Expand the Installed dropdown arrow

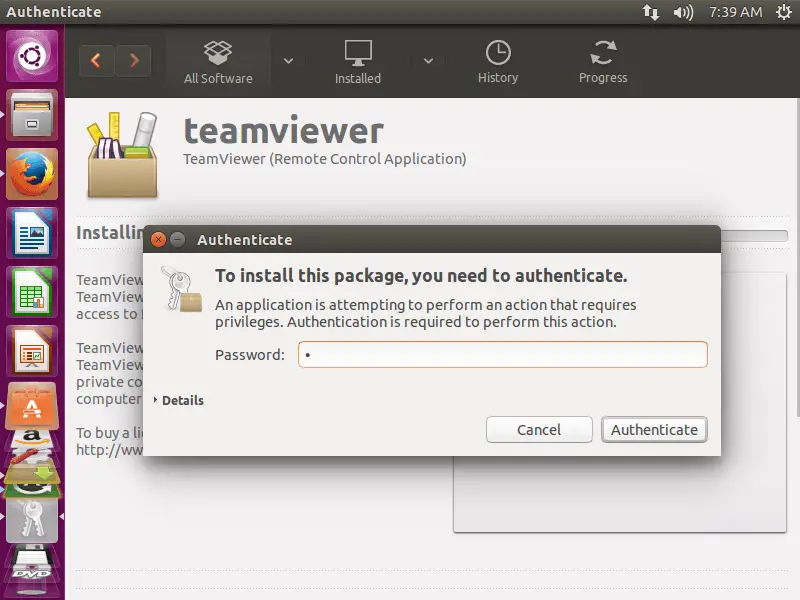(428, 61)
